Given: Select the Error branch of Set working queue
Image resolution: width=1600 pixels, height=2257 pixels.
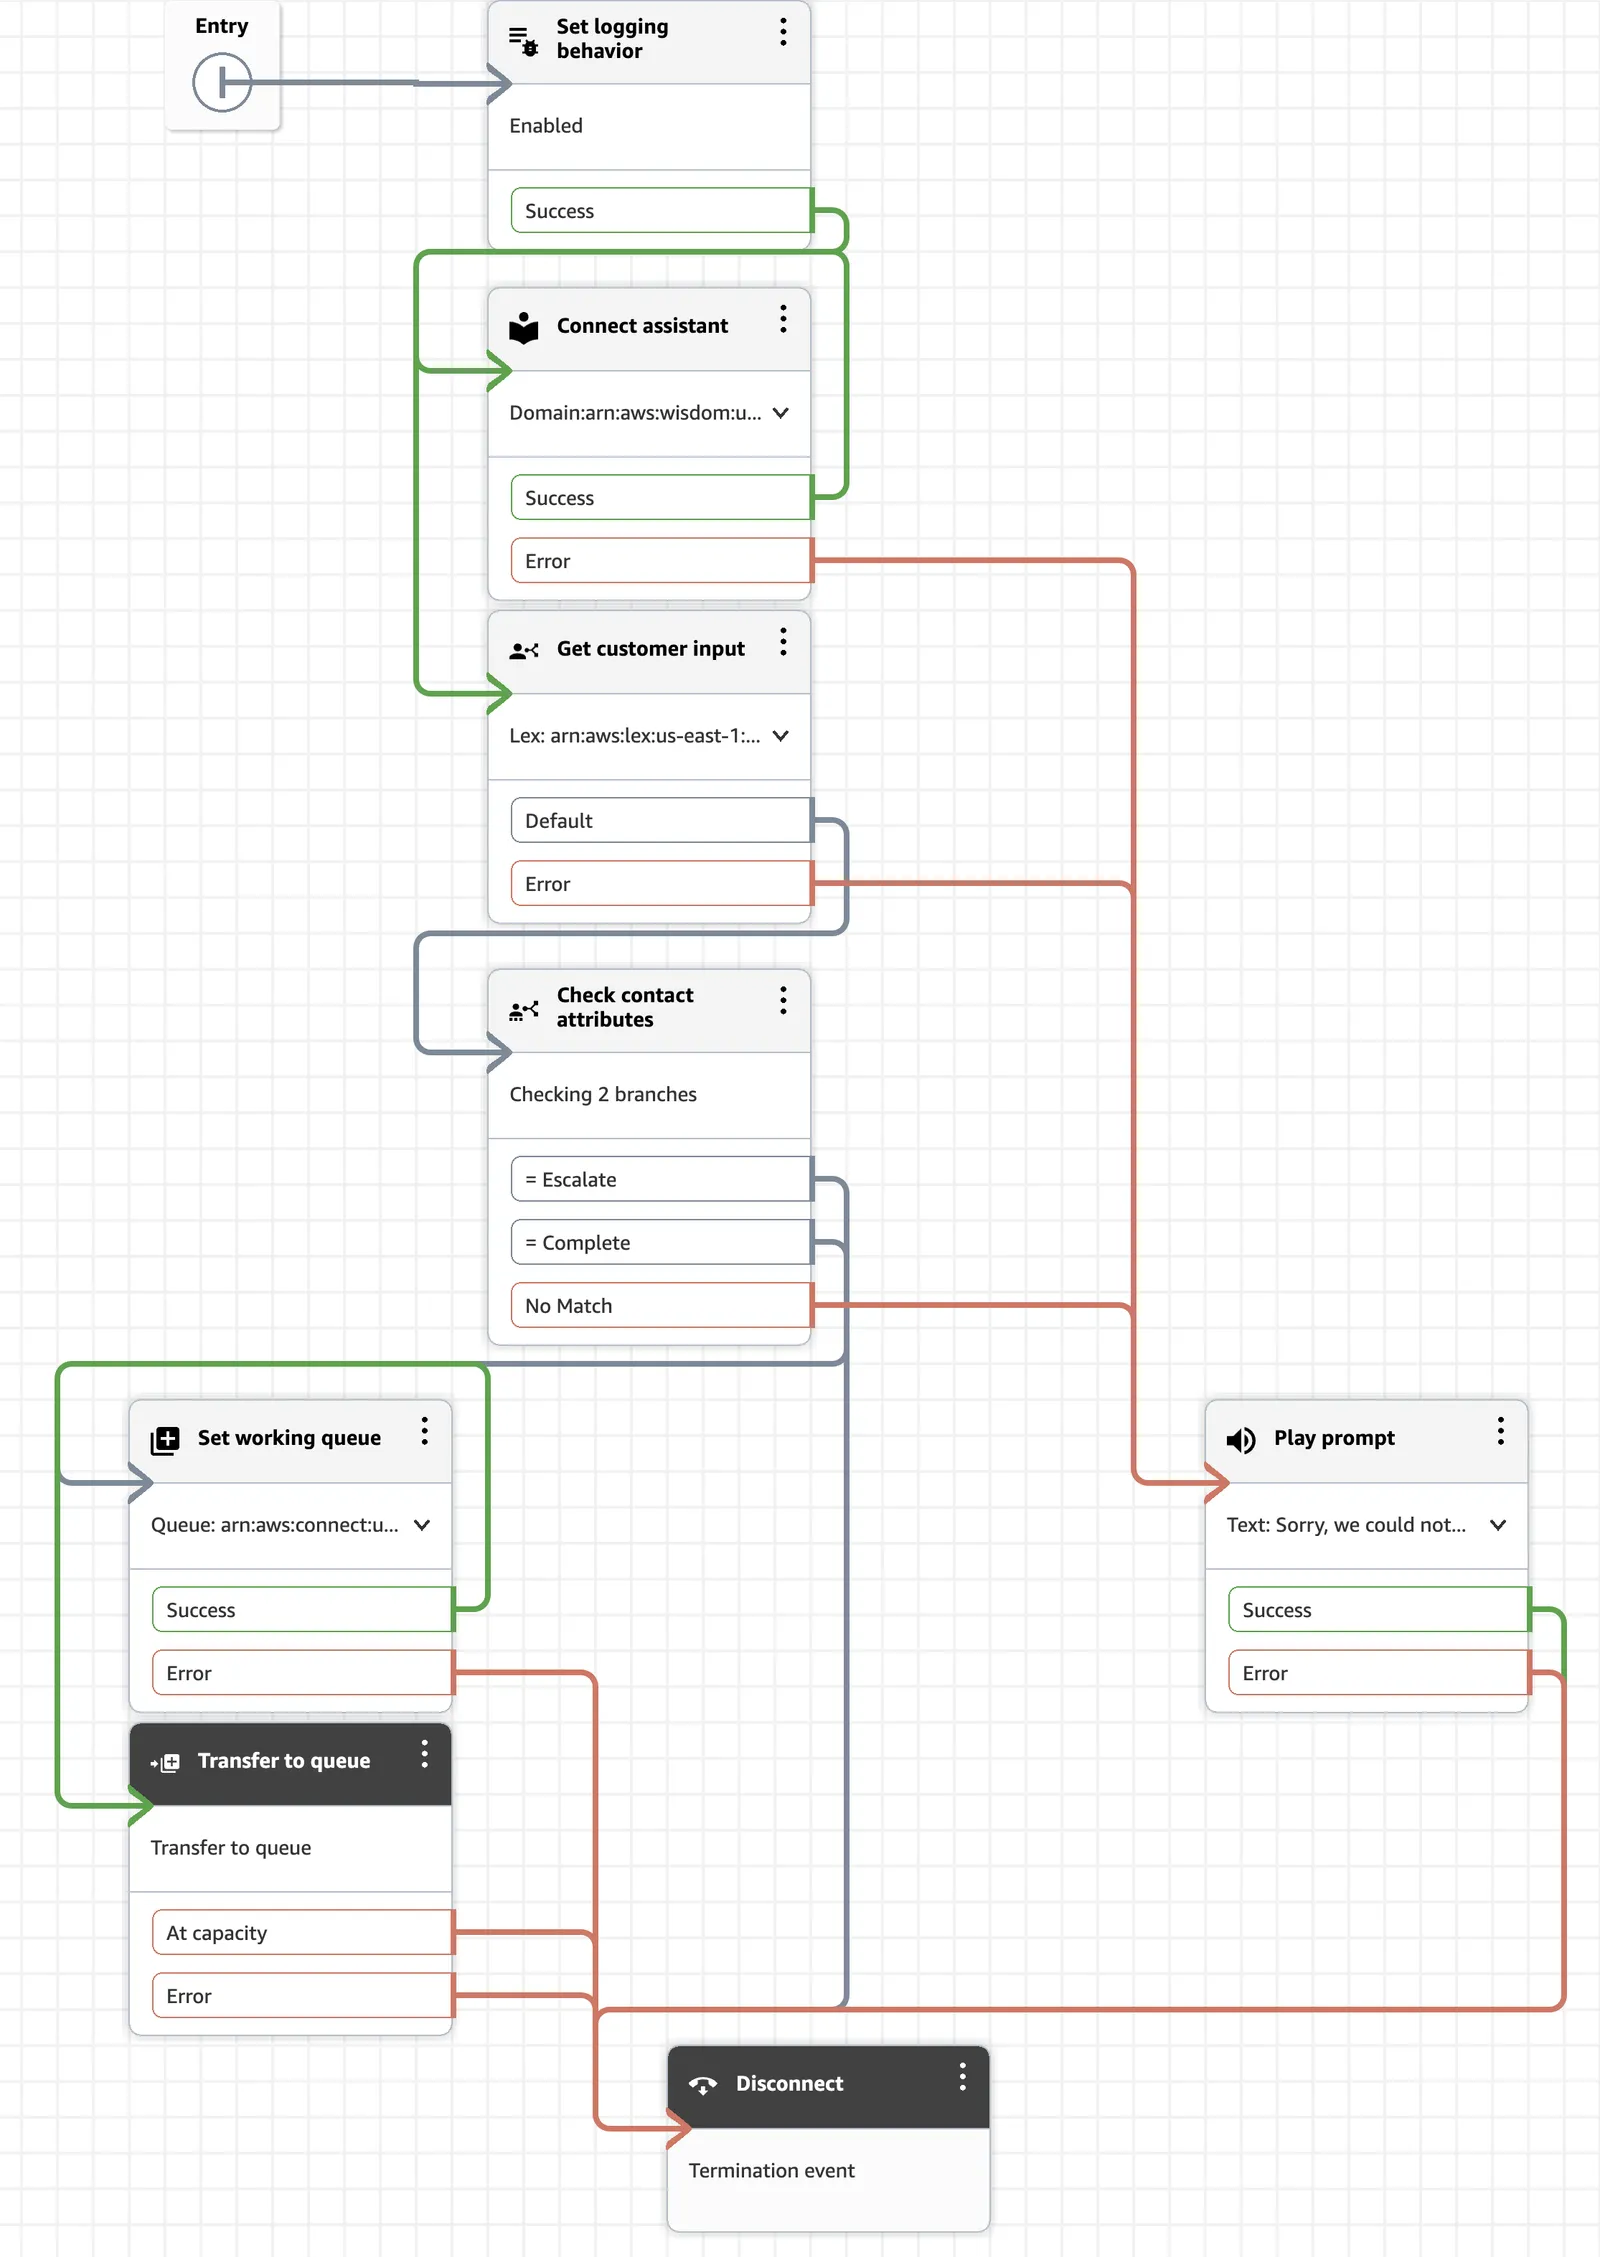Looking at the screenshot, I should click(303, 1673).
